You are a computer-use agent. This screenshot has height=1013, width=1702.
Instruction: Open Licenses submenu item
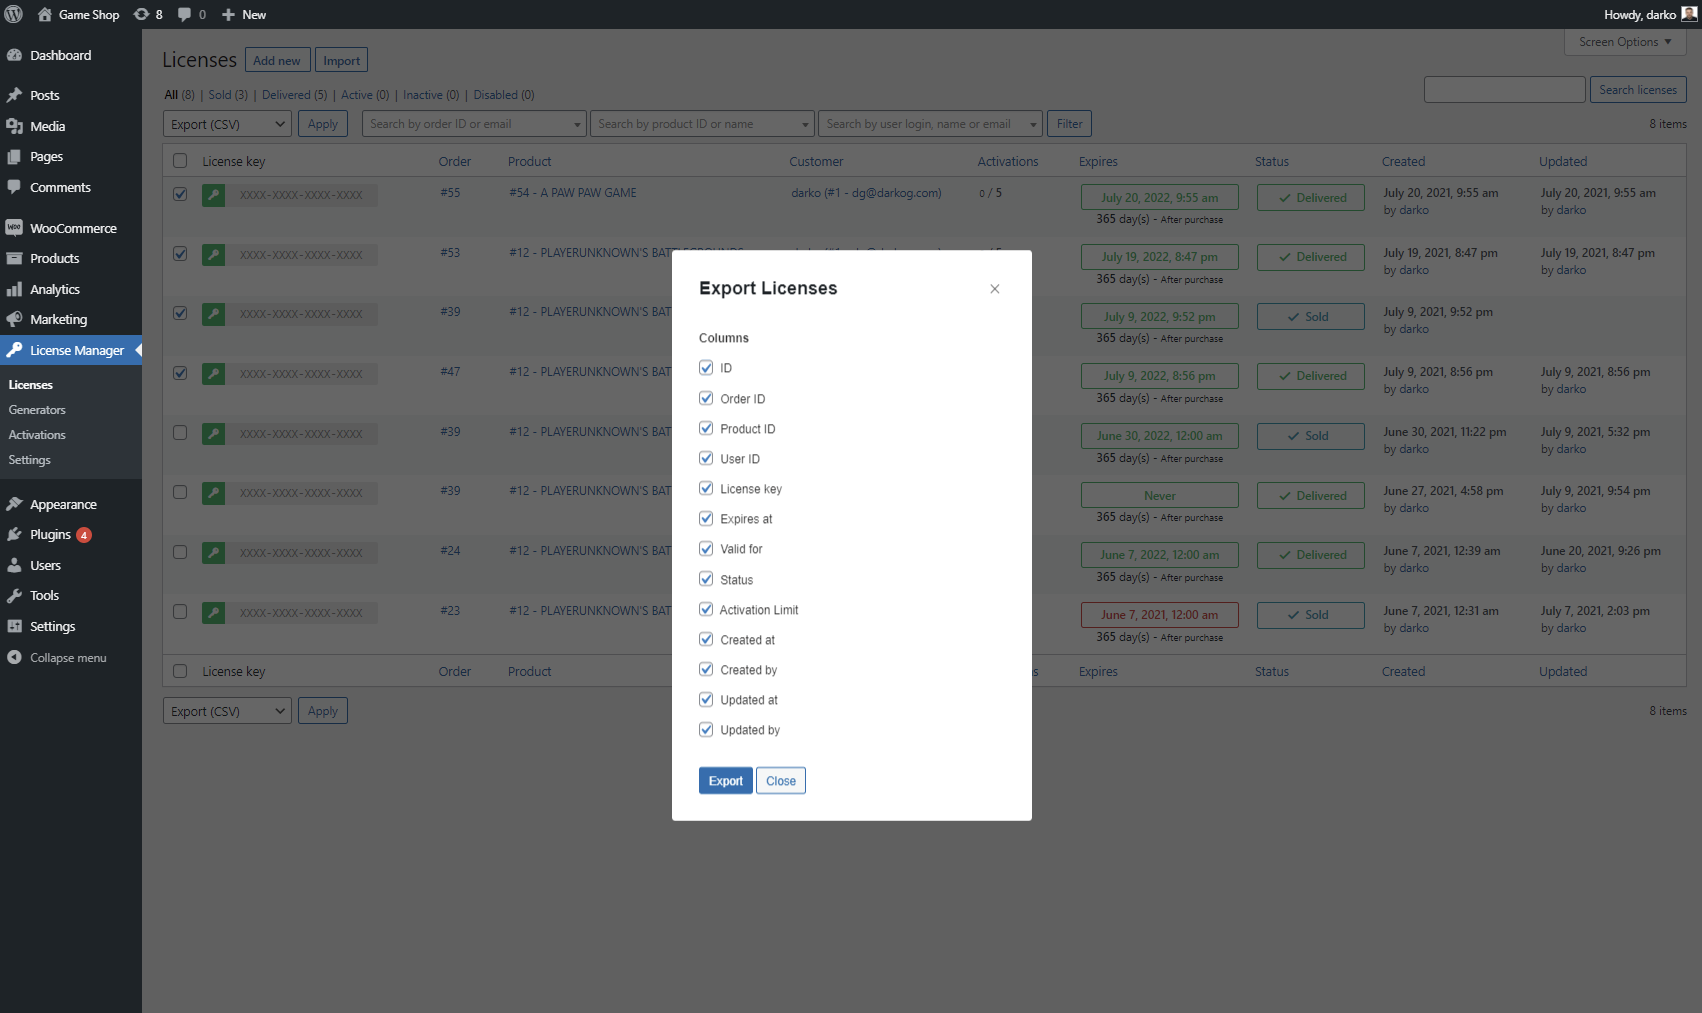click(31, 385)
